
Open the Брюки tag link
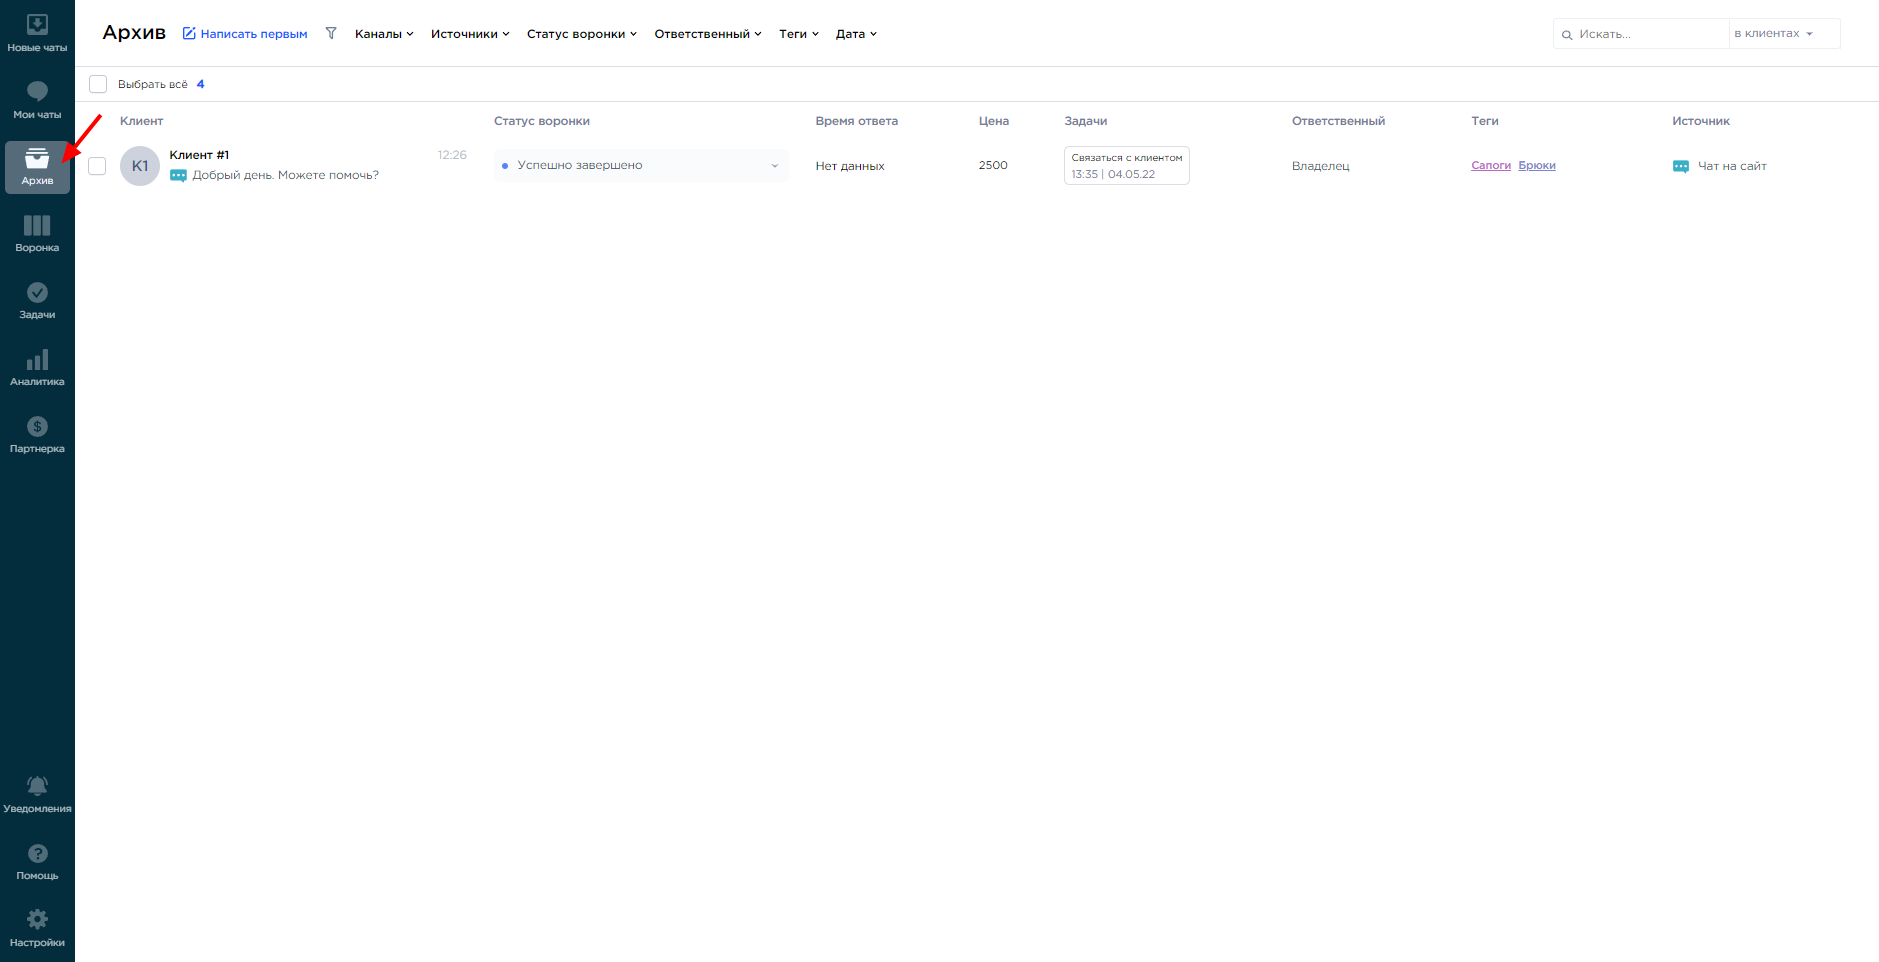1537,166
